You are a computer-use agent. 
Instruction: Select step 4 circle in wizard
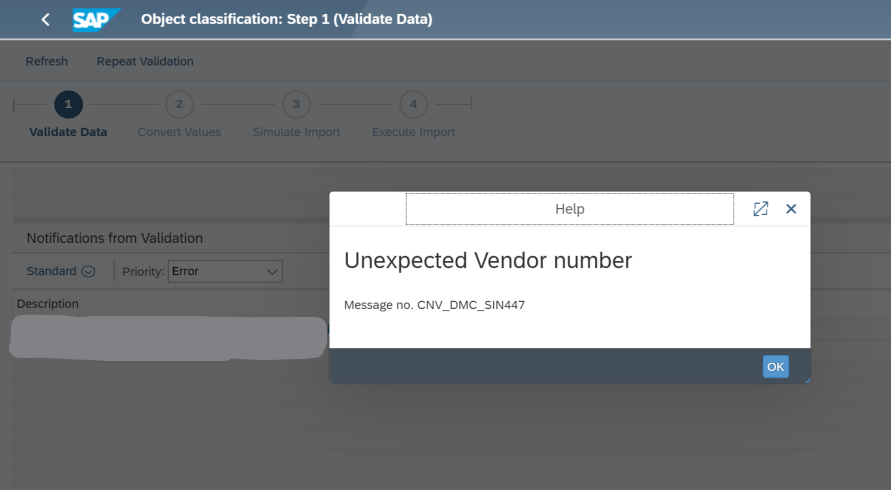414,105
